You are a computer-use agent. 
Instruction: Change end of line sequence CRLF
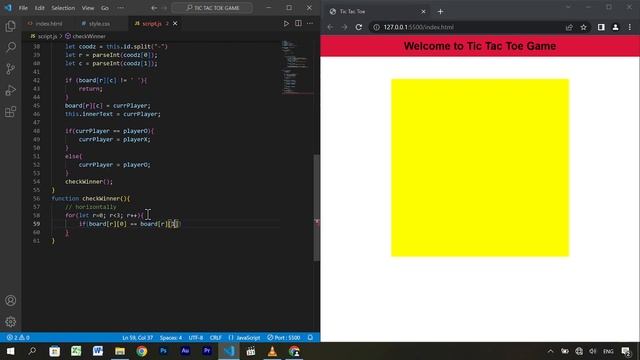(x=216, y=338)
